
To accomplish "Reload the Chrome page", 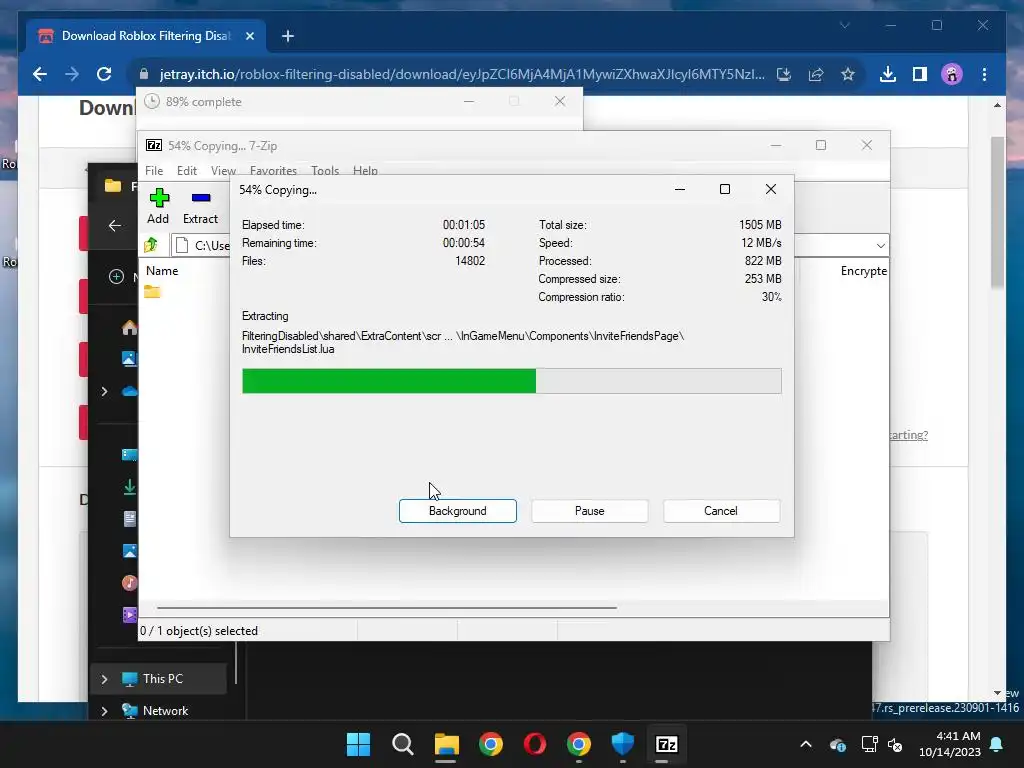I will (x=104, y=74).
